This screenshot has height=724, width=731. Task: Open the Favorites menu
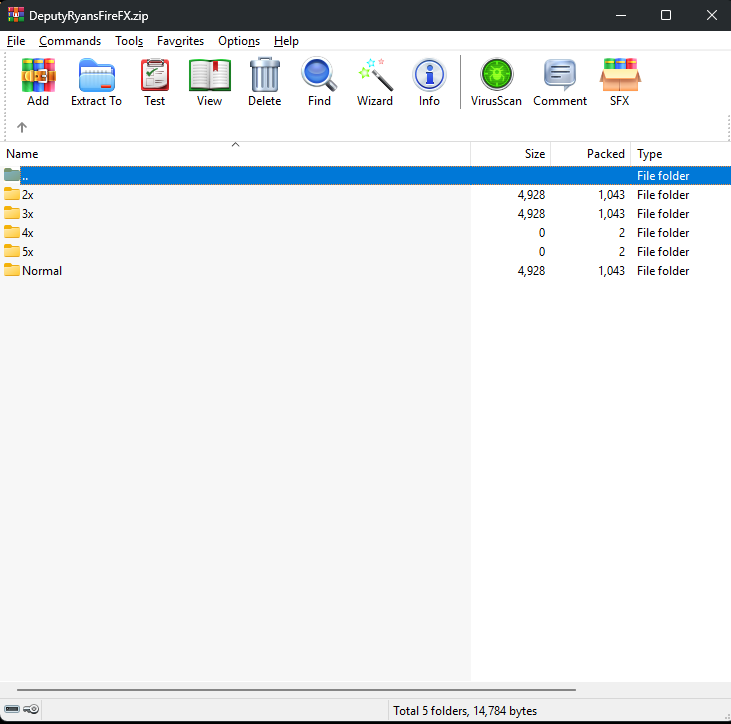(180, 41)
